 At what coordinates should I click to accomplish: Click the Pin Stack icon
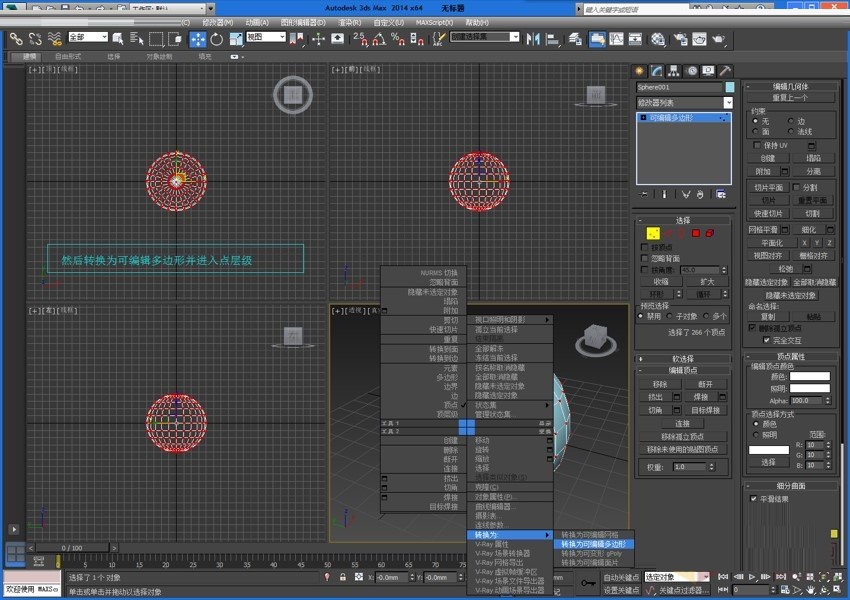[644, 195]
